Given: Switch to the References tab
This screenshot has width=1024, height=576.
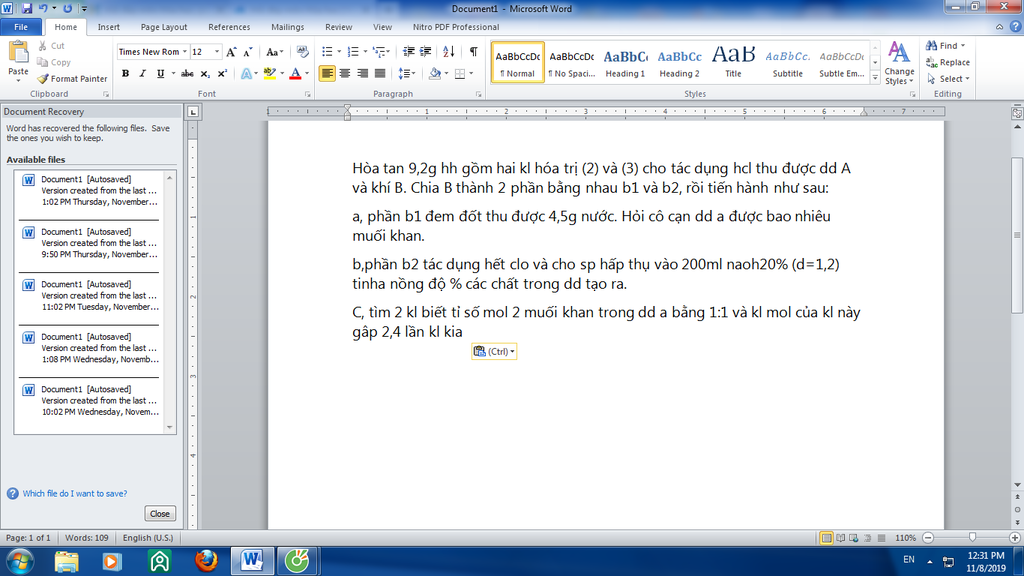Looking at the screenshot, I should [229, 27].
